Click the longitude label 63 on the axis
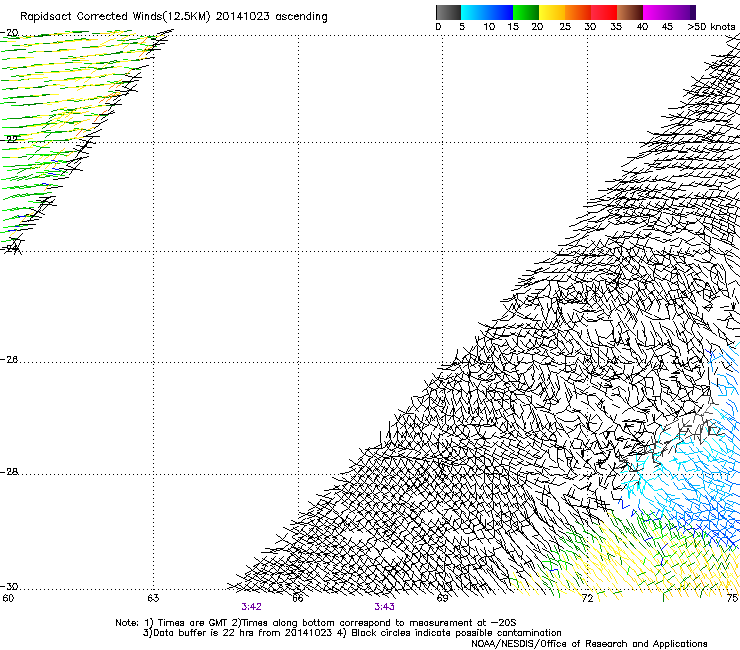Screen dimensions: 740x650 point(153,598)
